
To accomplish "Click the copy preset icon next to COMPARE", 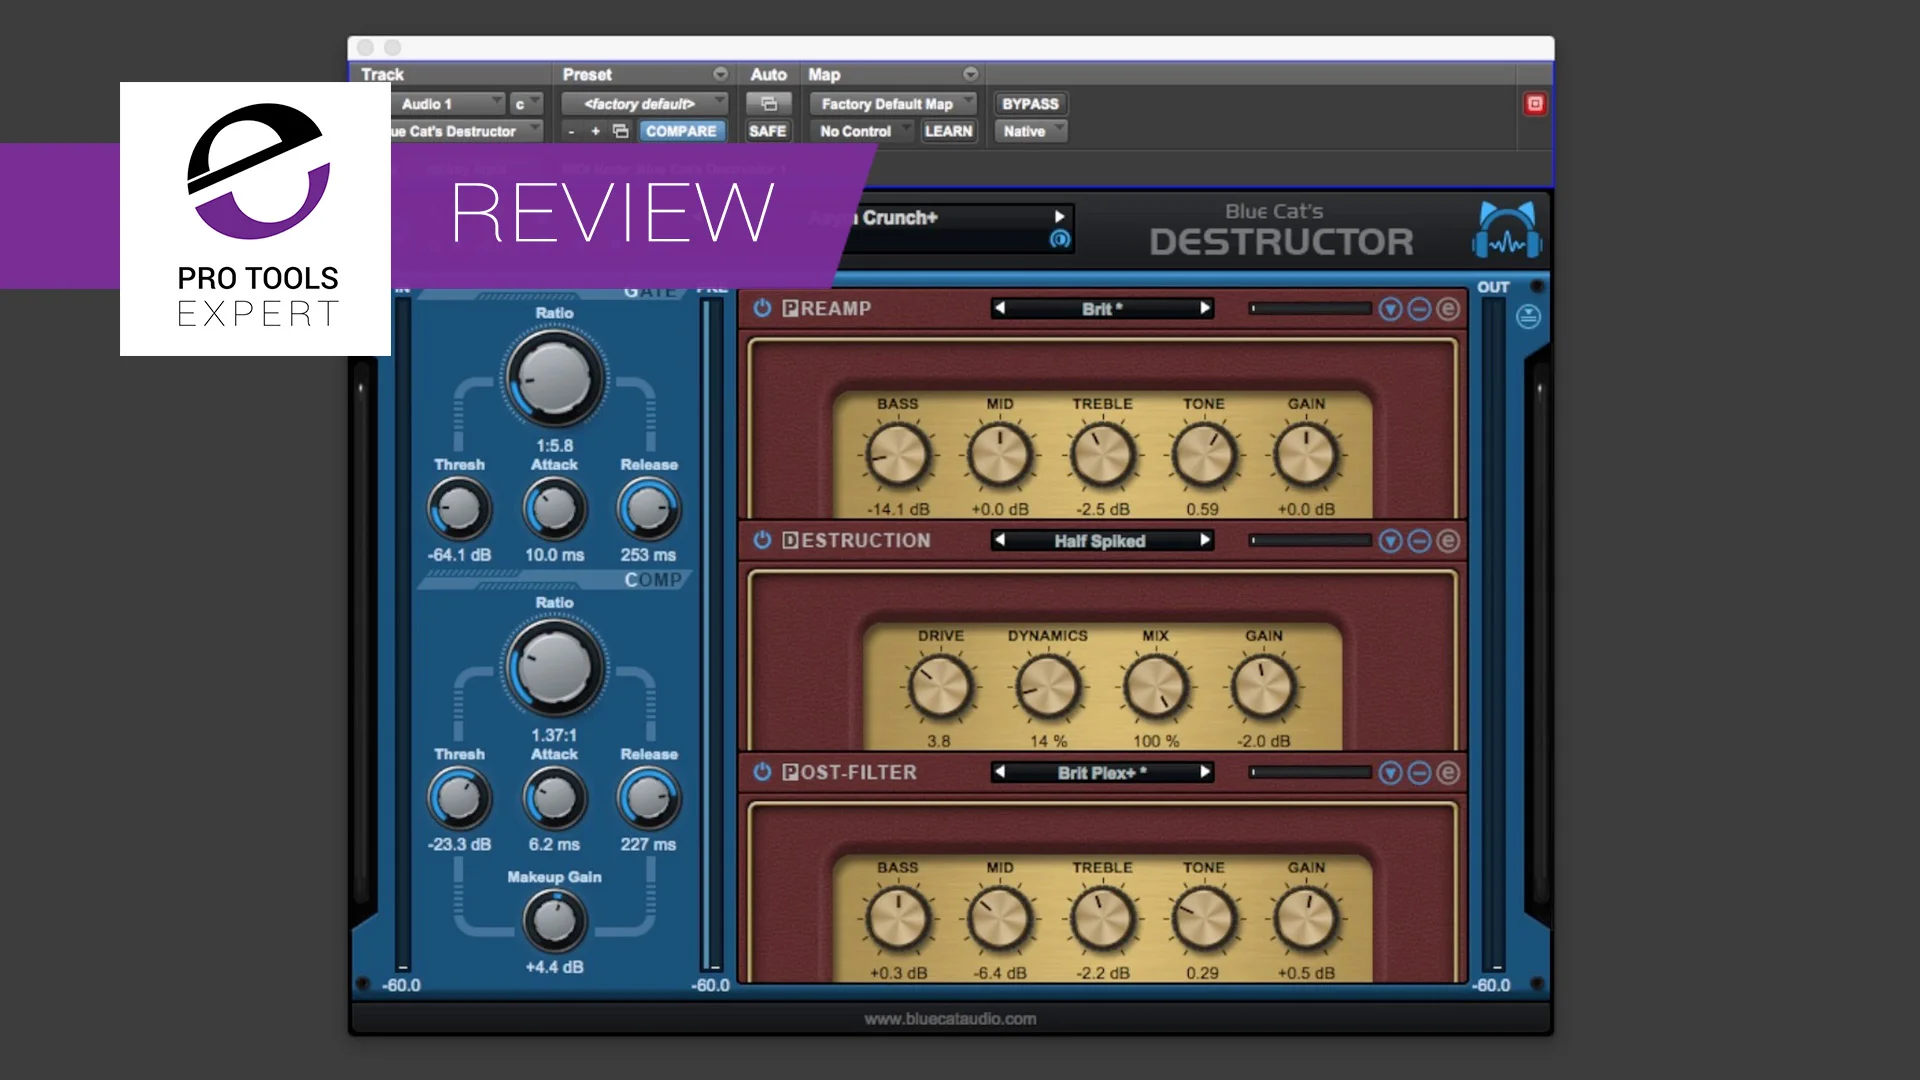I will (619, 131).
